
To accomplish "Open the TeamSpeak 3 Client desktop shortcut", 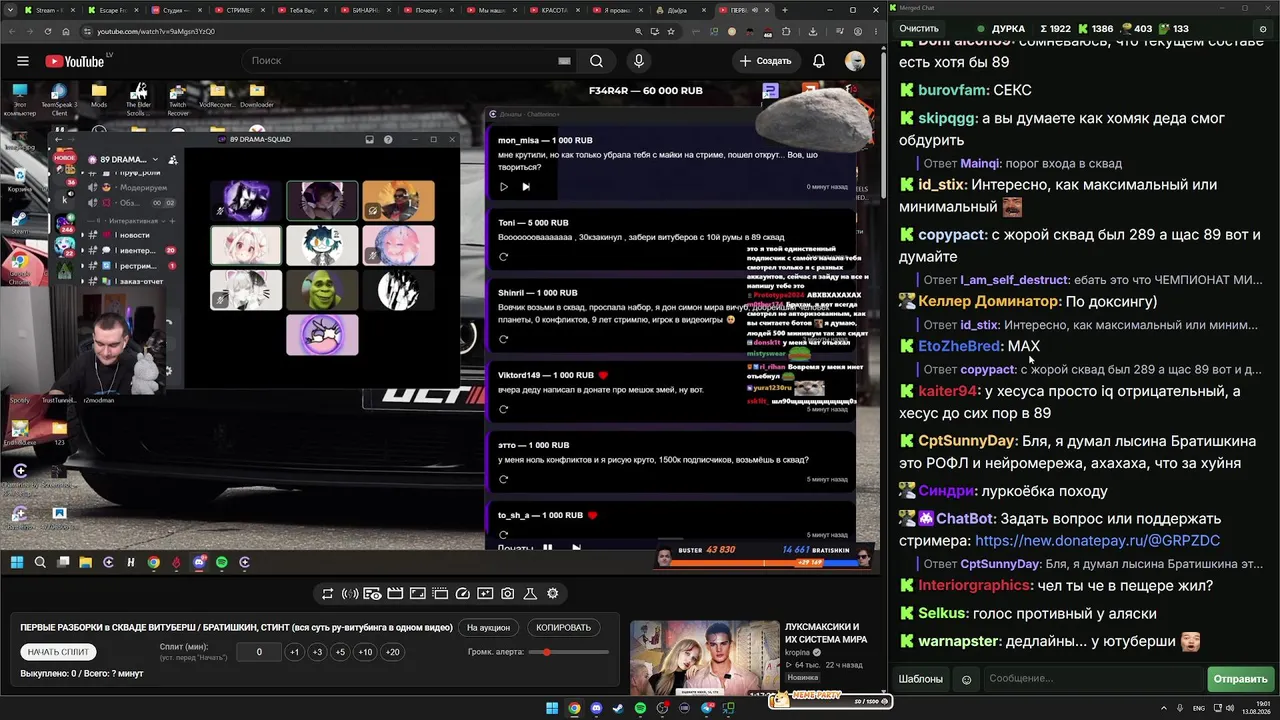I will [59, 100].
